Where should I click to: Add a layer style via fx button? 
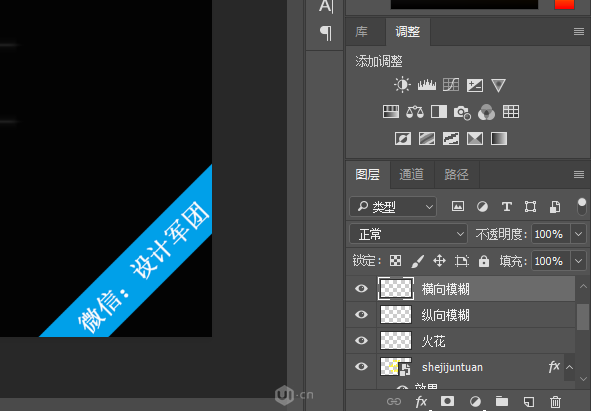(421, 401)
